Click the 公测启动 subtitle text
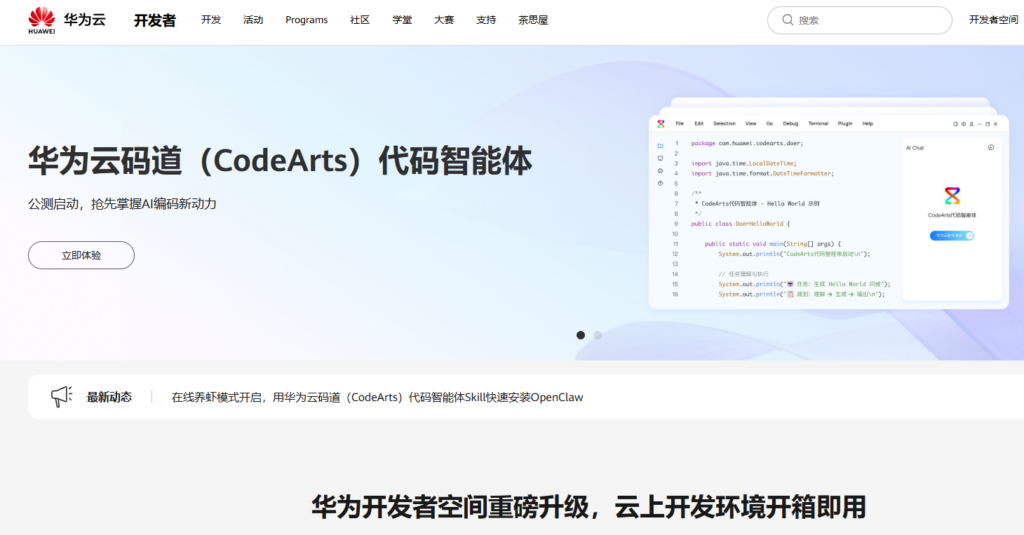Viewport: 1024px width, 535px height. [x=122, y=204]
